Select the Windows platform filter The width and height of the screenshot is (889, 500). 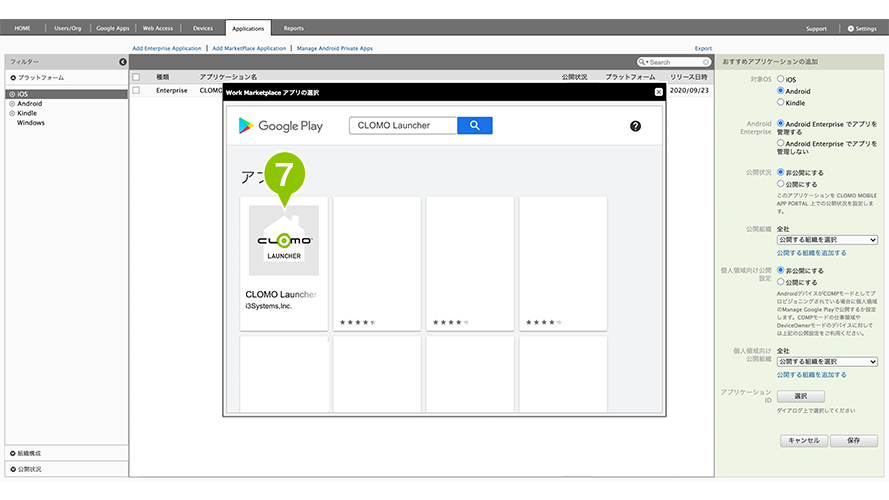pyautogui.click(x=31, y=122)
